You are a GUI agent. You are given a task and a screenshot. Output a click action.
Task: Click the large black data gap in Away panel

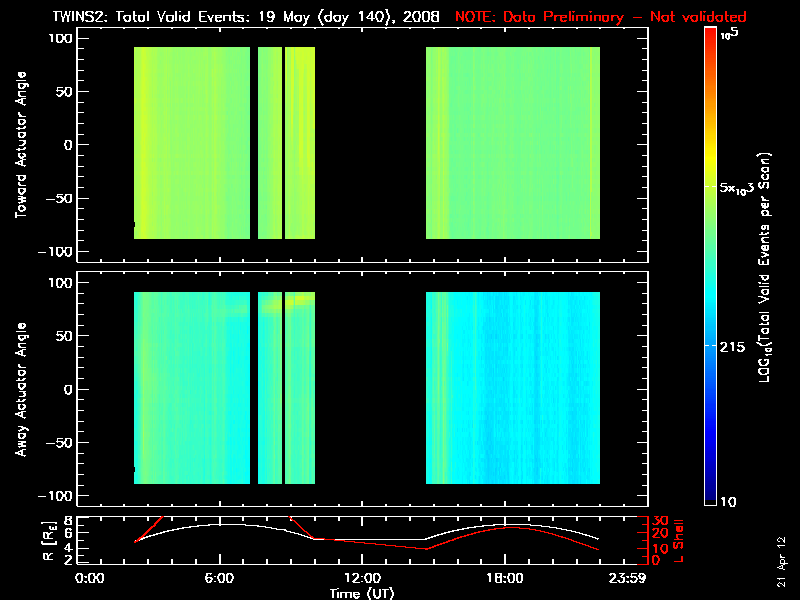point(370,389)
